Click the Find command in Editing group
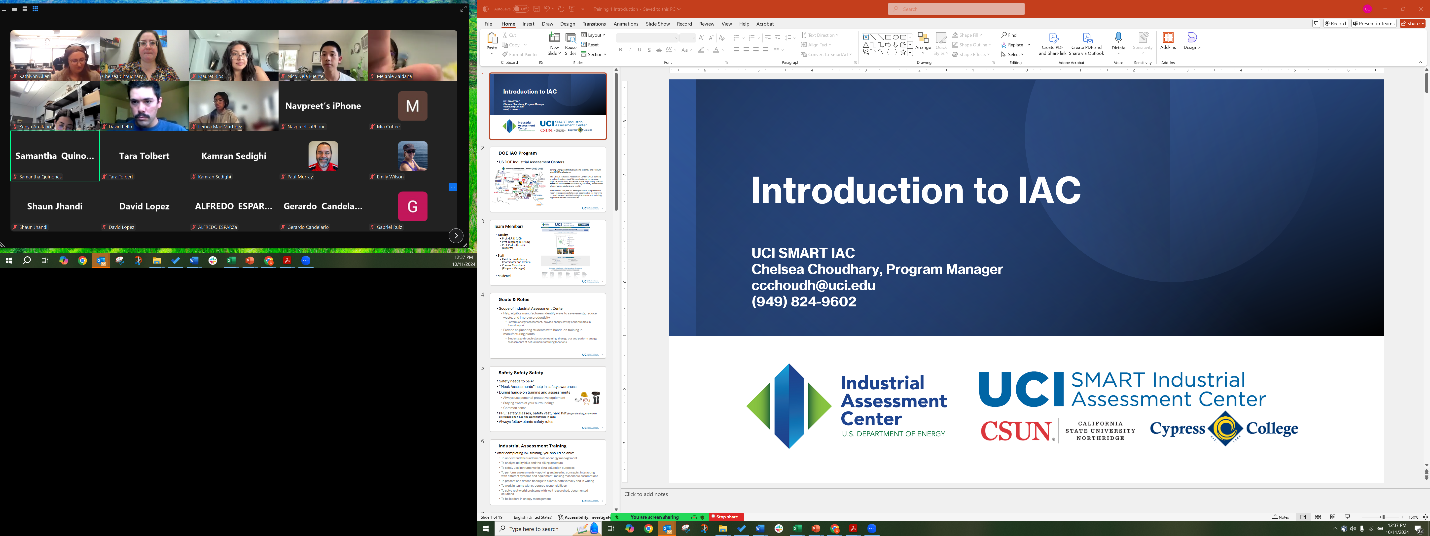1430x536 pixels. (1009, 35)
